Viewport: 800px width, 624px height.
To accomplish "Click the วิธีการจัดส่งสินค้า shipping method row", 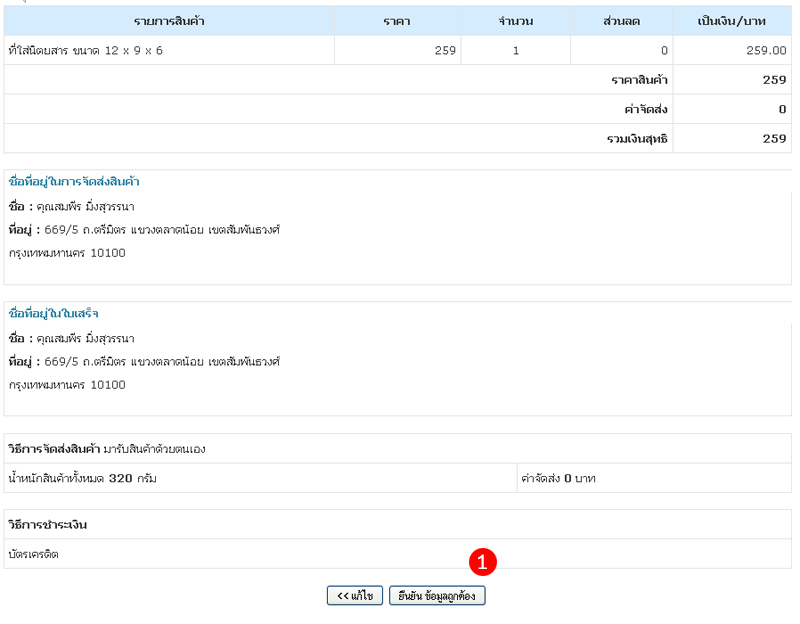I will [x=107, y=449].
